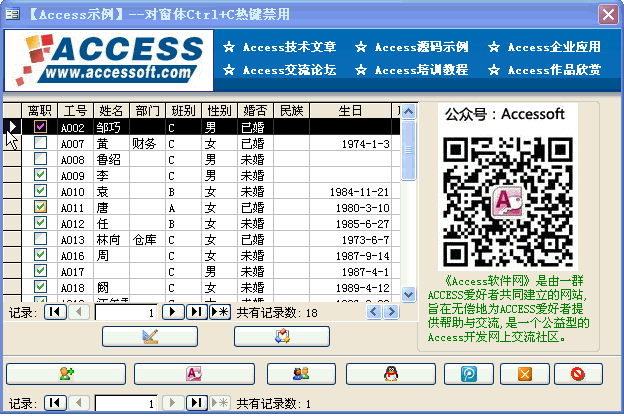Click the 民族 column header
Viewport: 624px width, 416px height.
[x=292, y=111]
